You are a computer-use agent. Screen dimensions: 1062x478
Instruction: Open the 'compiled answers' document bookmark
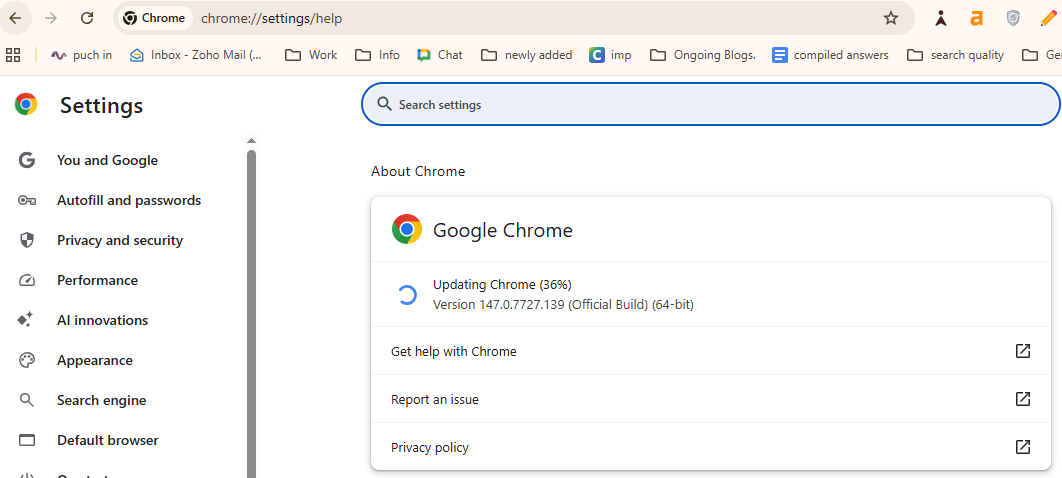pyautogui.click(x=830, y=55)
